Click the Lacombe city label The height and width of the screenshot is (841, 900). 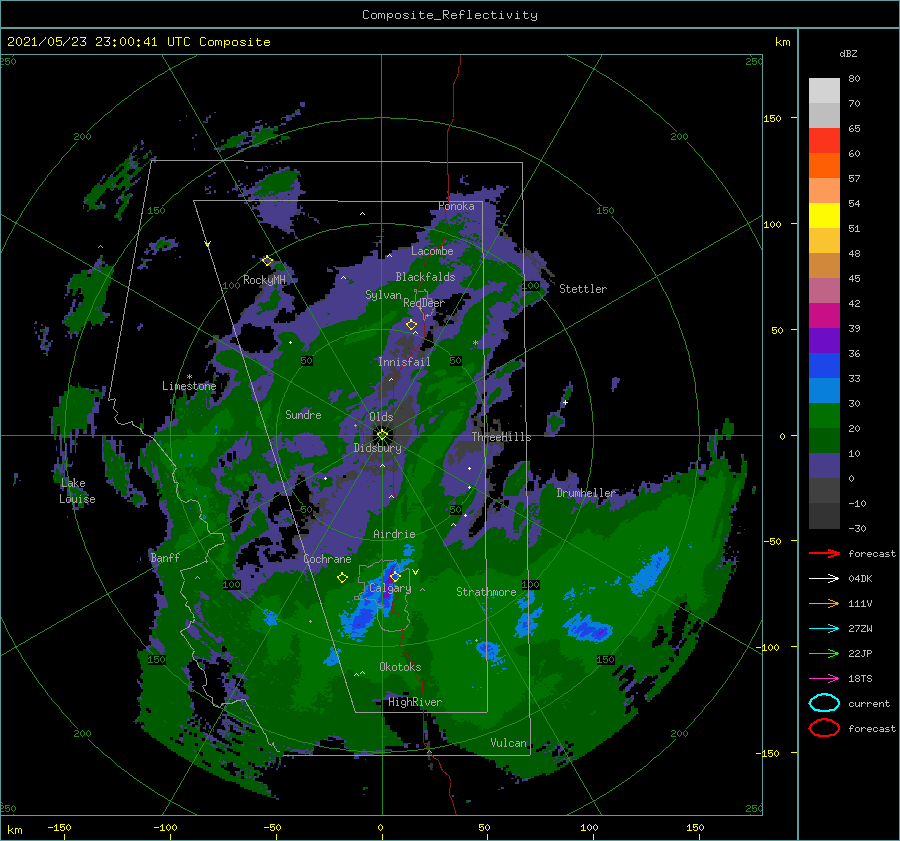click(x=432, y=251)
